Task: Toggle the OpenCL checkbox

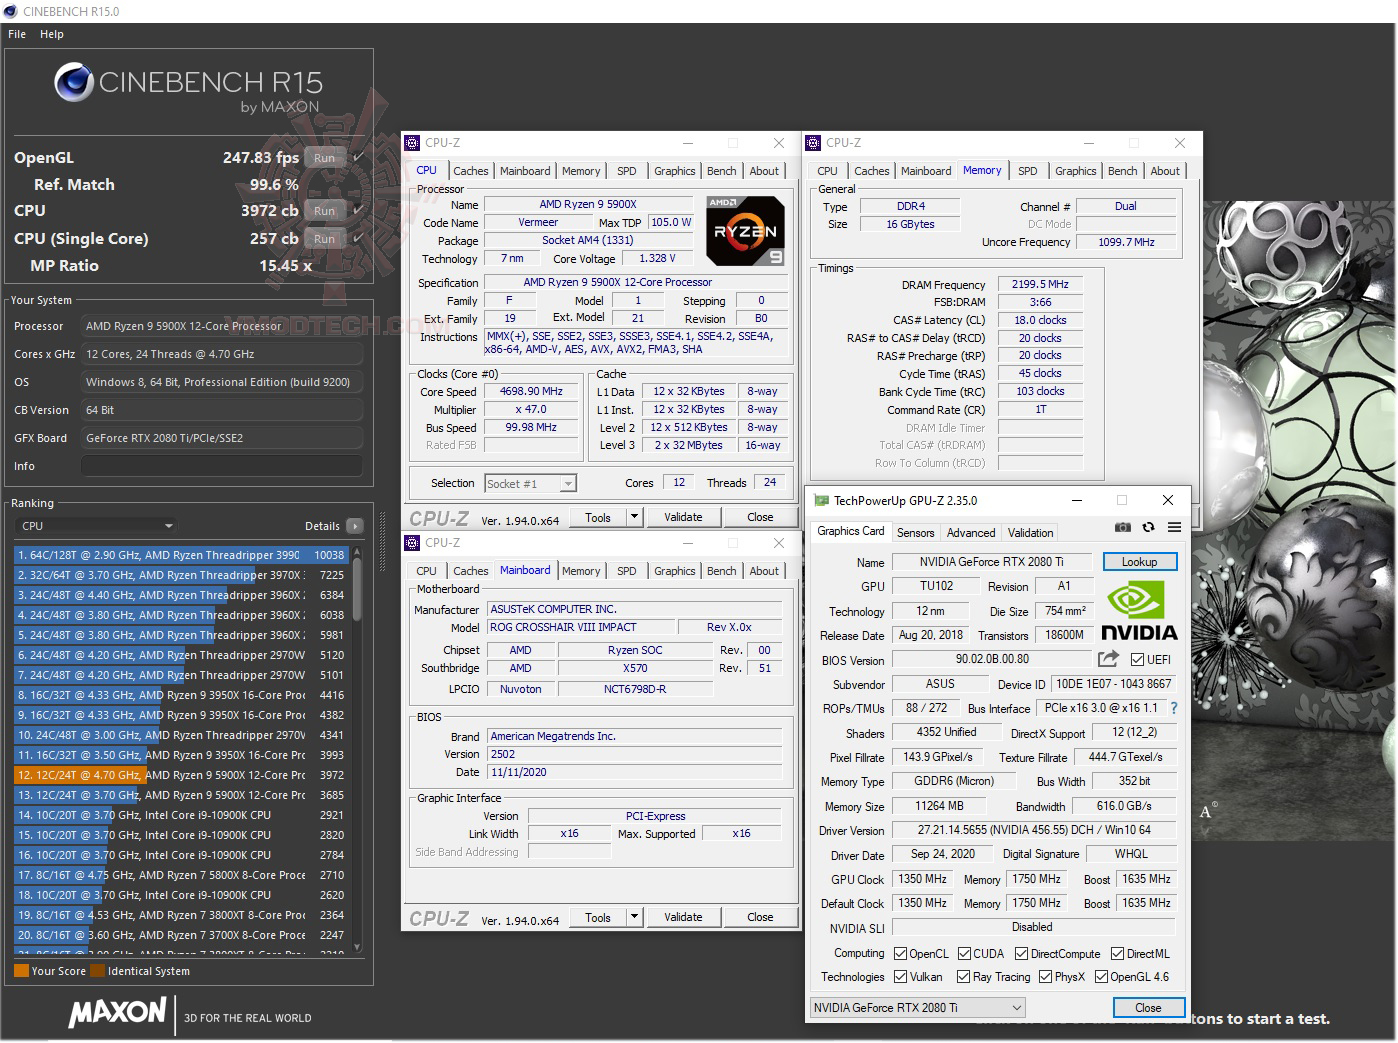Action: pos(900,954)
